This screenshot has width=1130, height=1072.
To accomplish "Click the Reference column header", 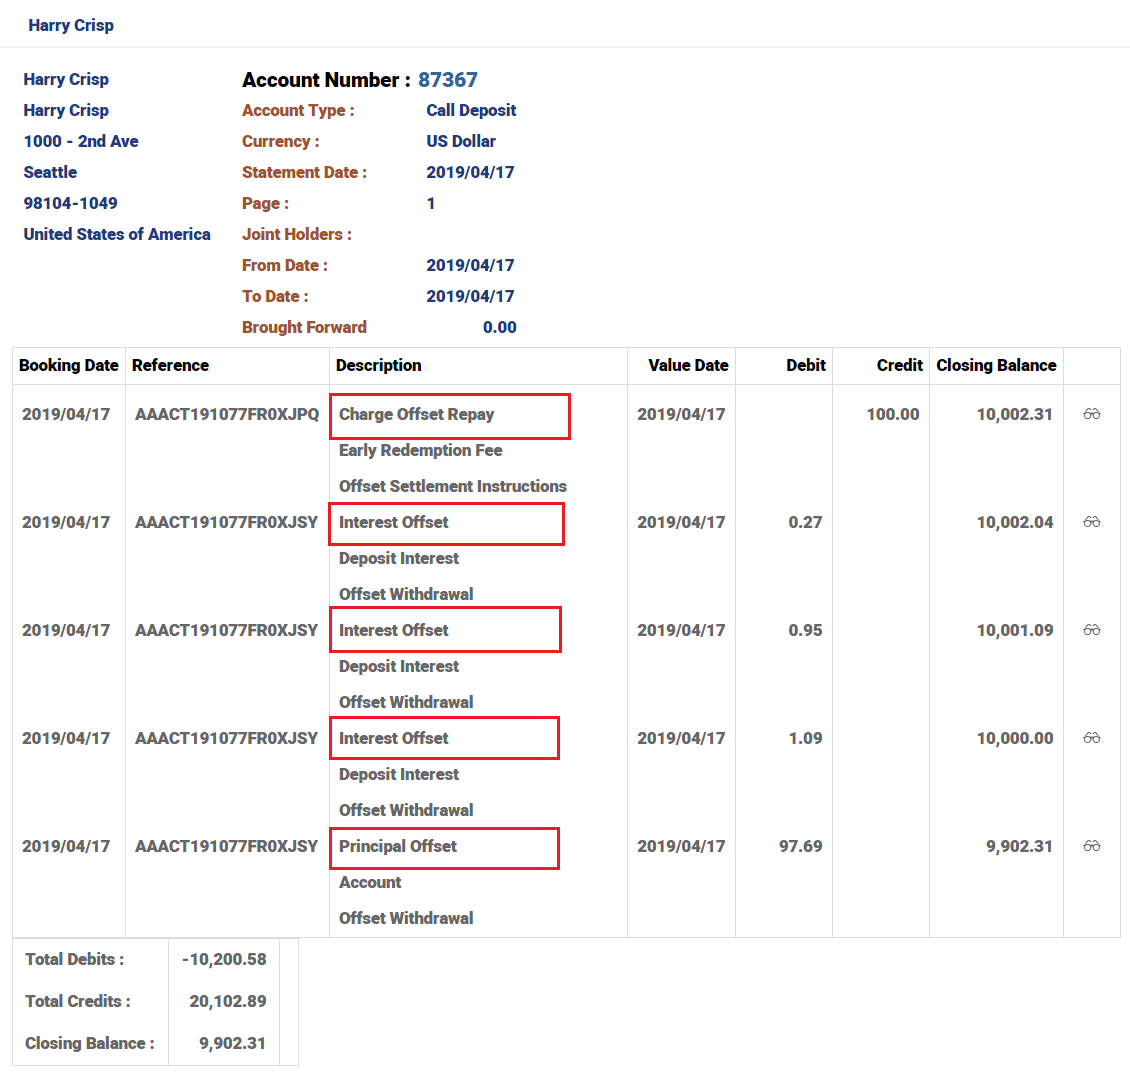I will coord(170,365).
